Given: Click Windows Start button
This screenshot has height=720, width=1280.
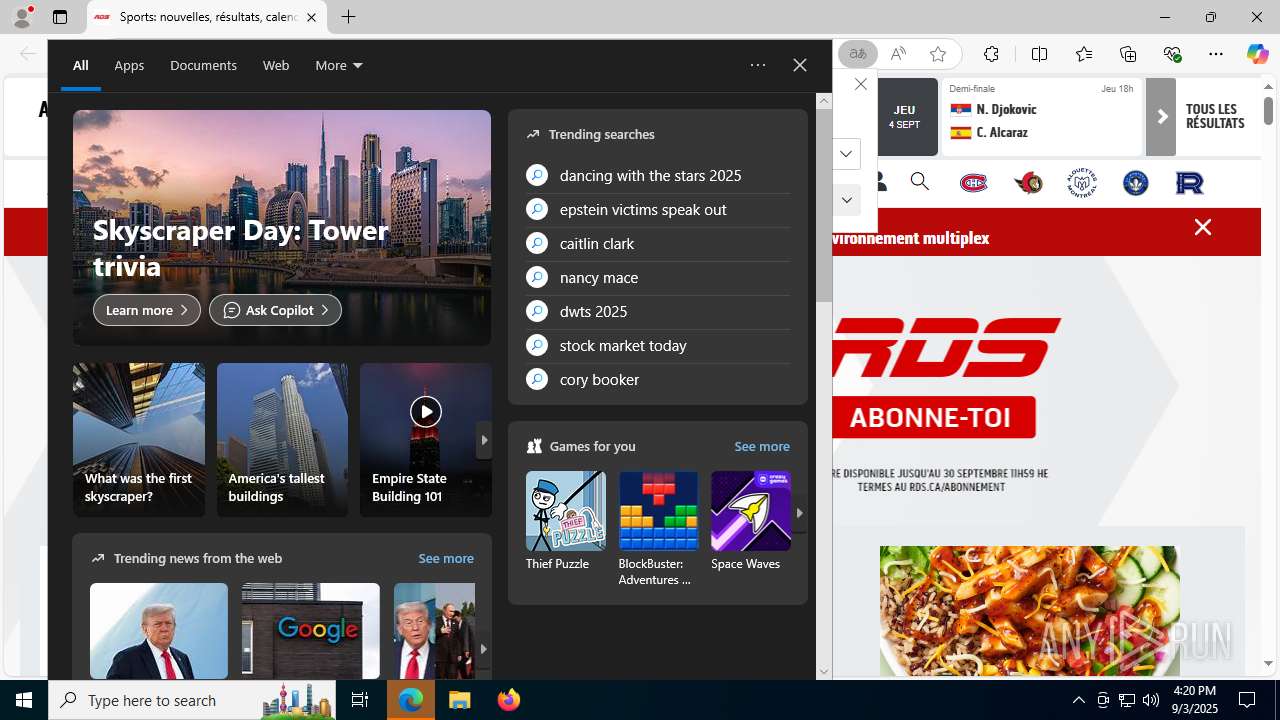Looking at the screenshot, I should pos(24,700).
